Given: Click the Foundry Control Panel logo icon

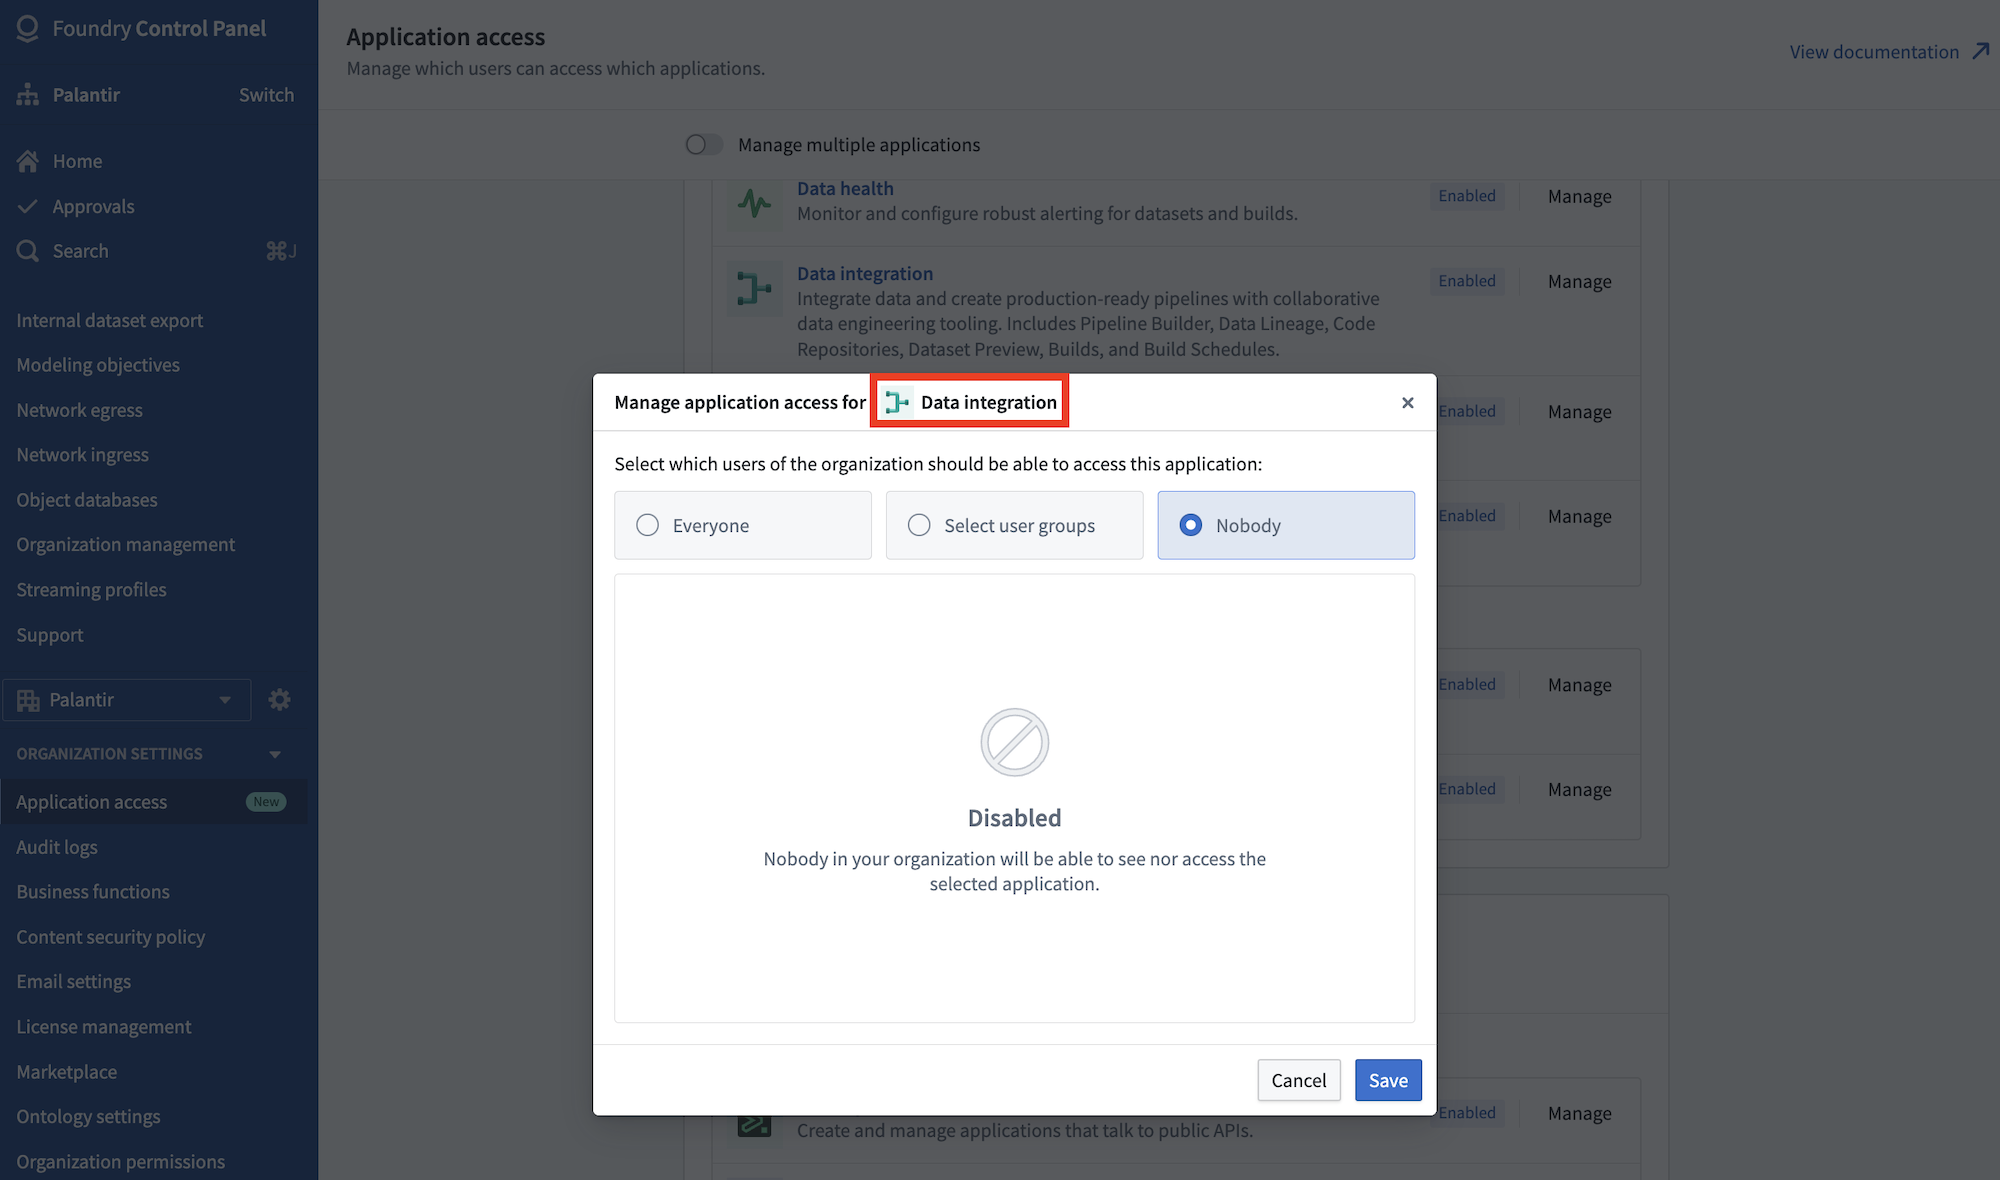Looking at the screenshot, I should (28, 29).
